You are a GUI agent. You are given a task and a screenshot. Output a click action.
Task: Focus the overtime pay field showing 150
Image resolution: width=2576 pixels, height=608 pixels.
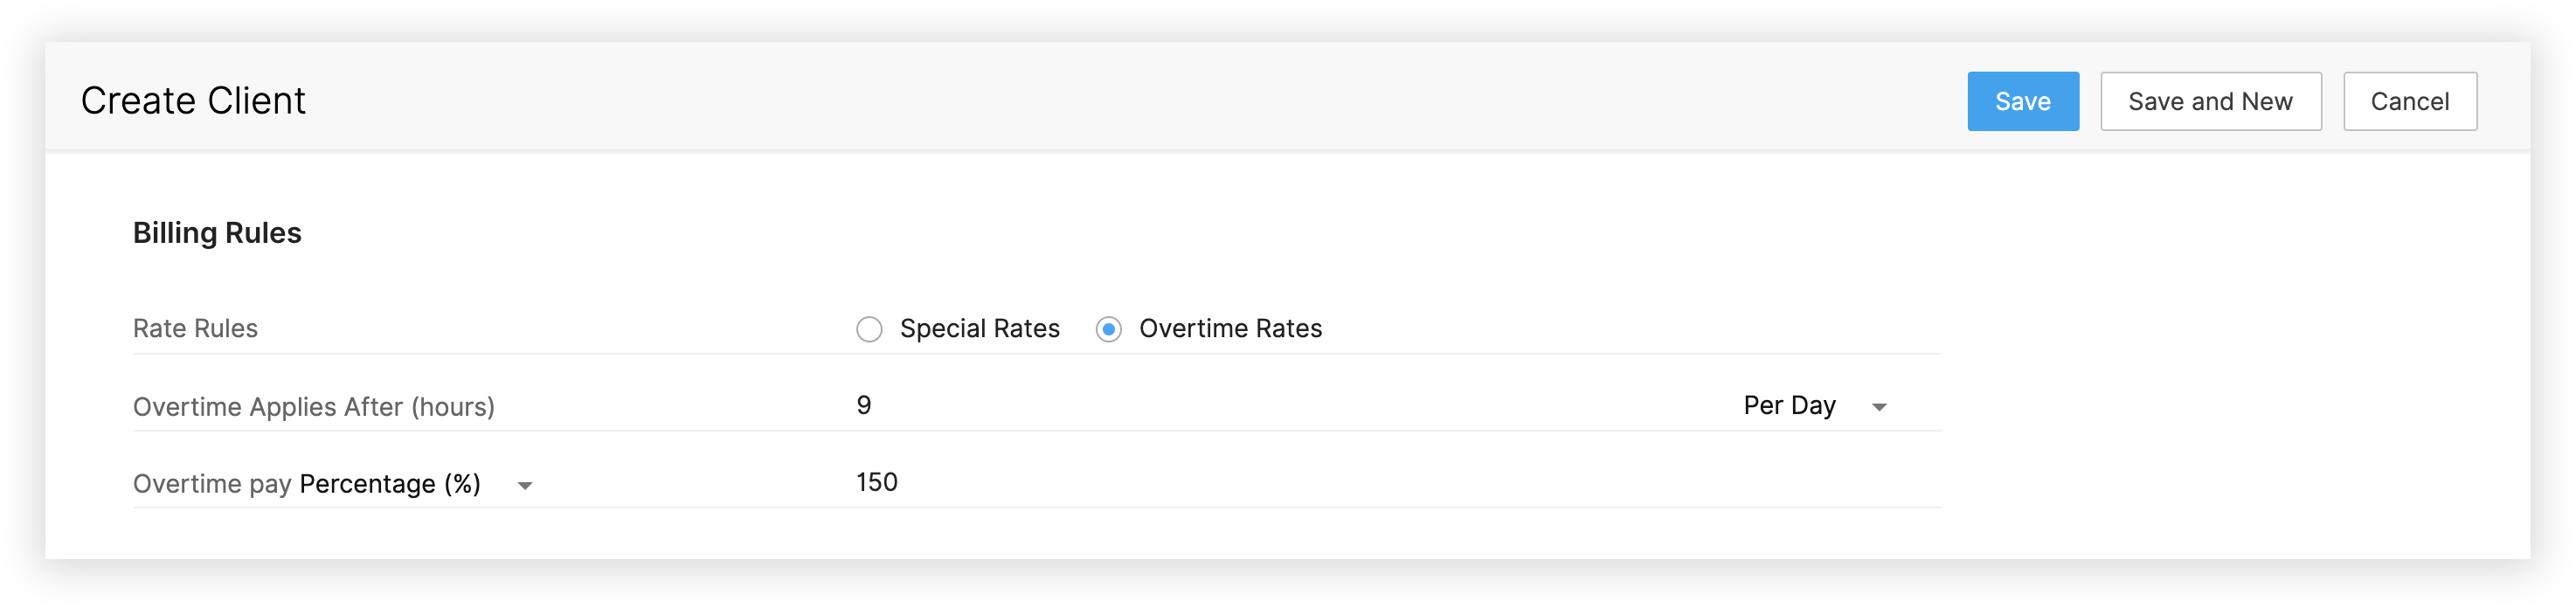pos(1200,482)
